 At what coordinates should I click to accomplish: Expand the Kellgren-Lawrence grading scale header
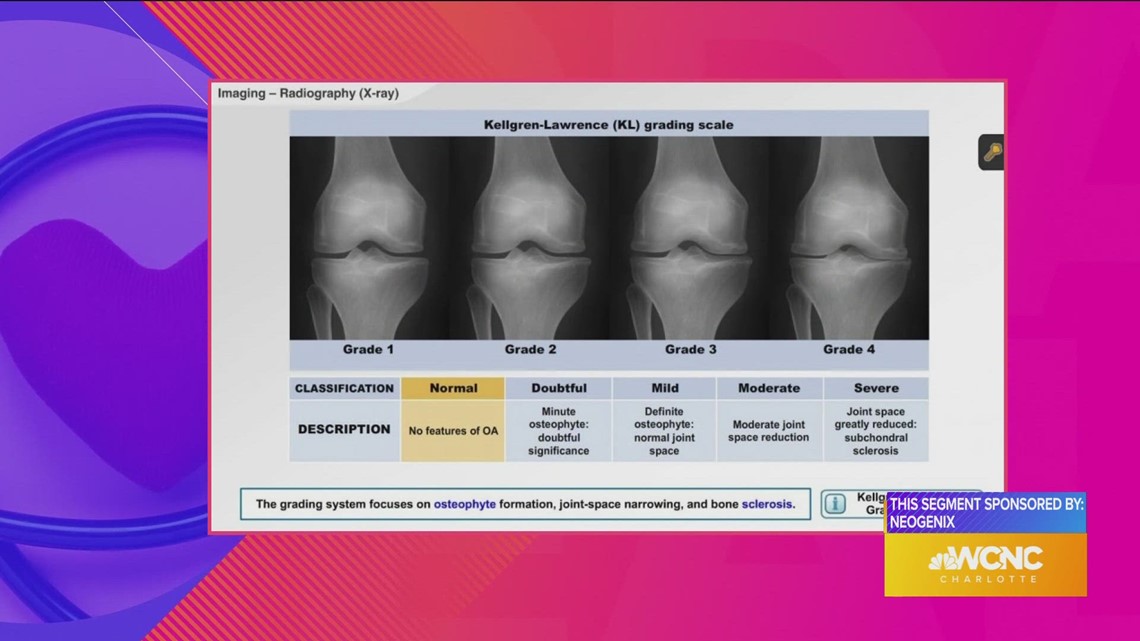(610, 124)
